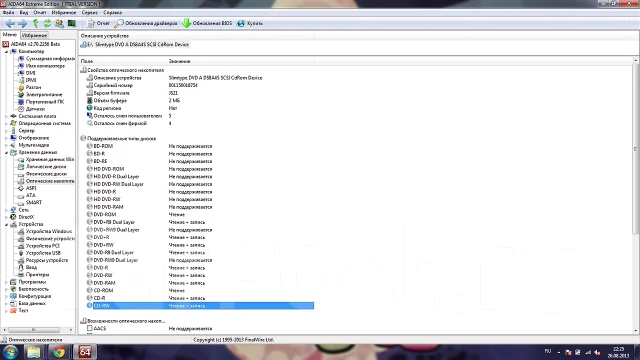Expand the Операционная система node
This screenshot has height=360, width=640.
(6, 124)
